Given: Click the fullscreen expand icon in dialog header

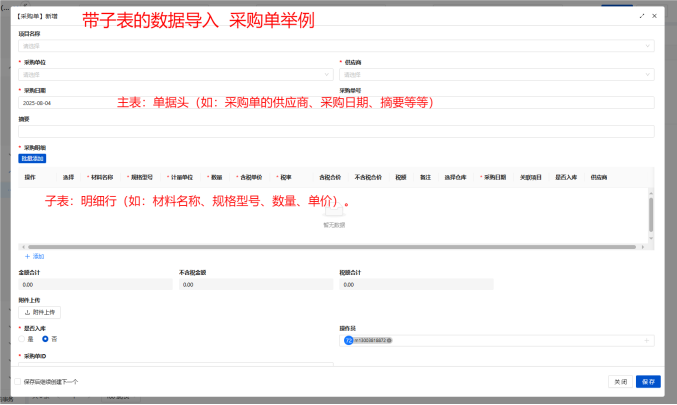Looking at the screenshot, I should (641, 17).
